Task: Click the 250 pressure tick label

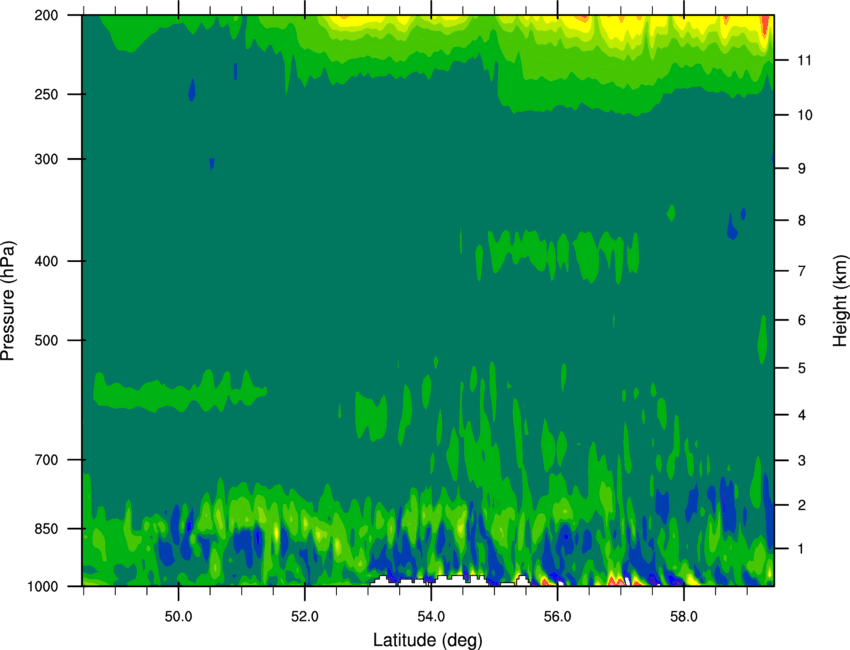Action: click(46, 94)
